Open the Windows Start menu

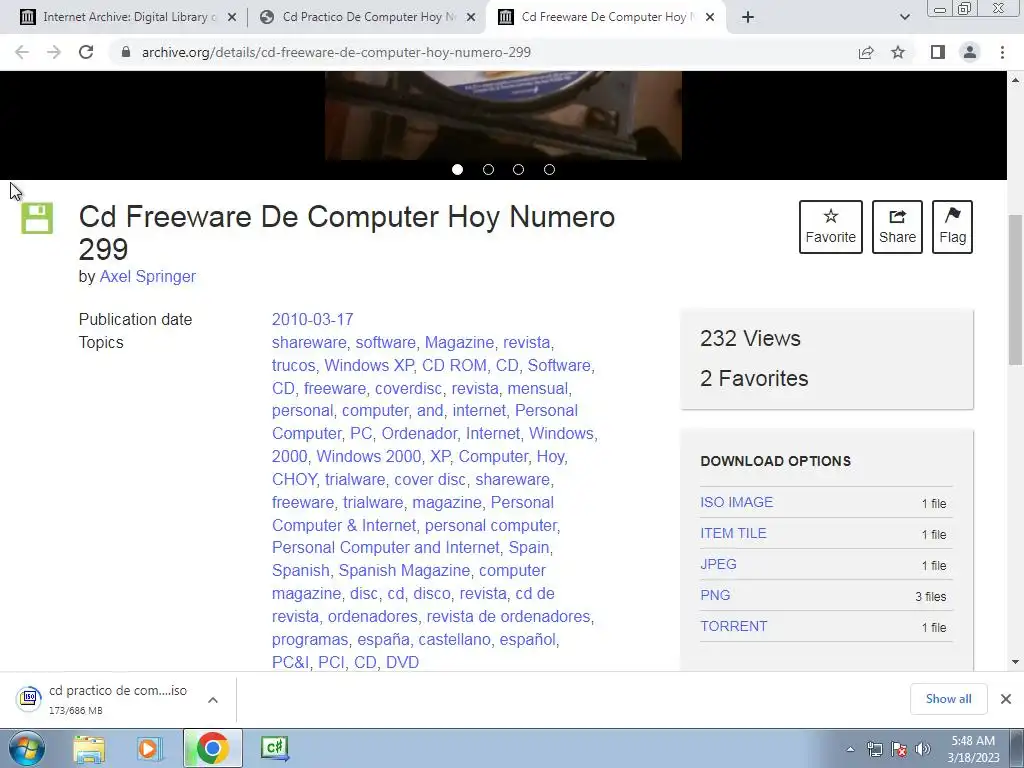pos(25,748)
